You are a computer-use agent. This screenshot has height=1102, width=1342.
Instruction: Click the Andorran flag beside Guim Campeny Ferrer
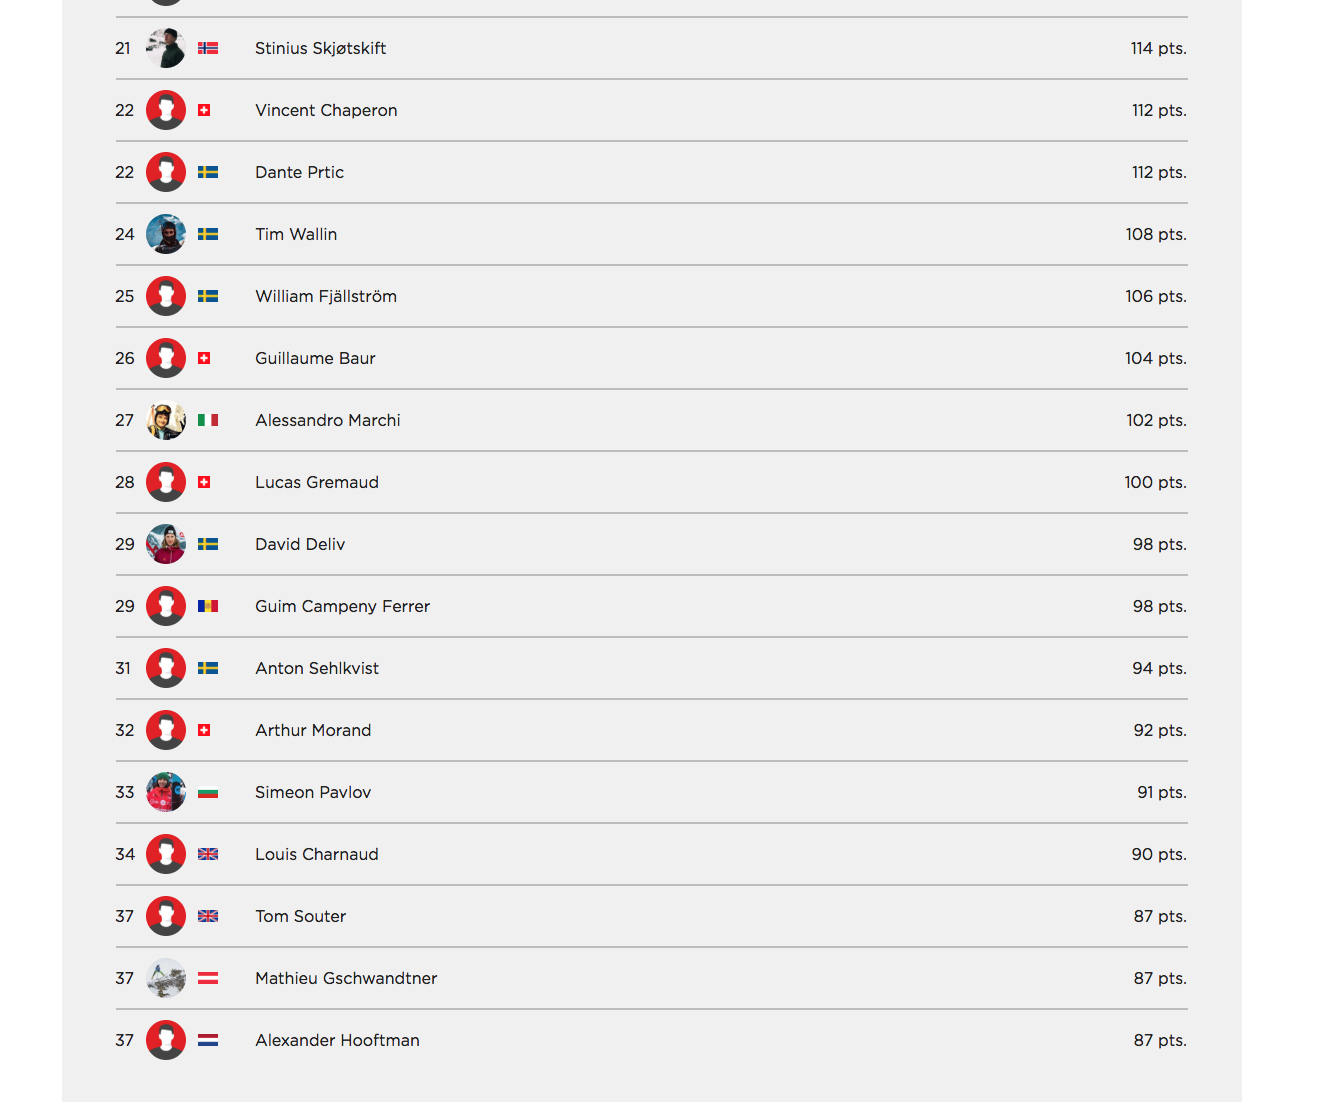(x=208, y=606)
